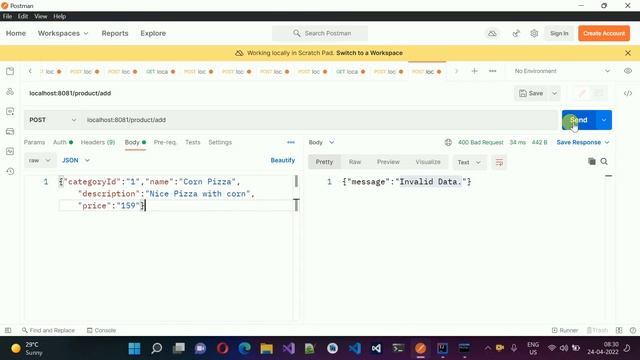
Task: Open the Help menu
Action: pyautogui.click(x=60, y=16)
